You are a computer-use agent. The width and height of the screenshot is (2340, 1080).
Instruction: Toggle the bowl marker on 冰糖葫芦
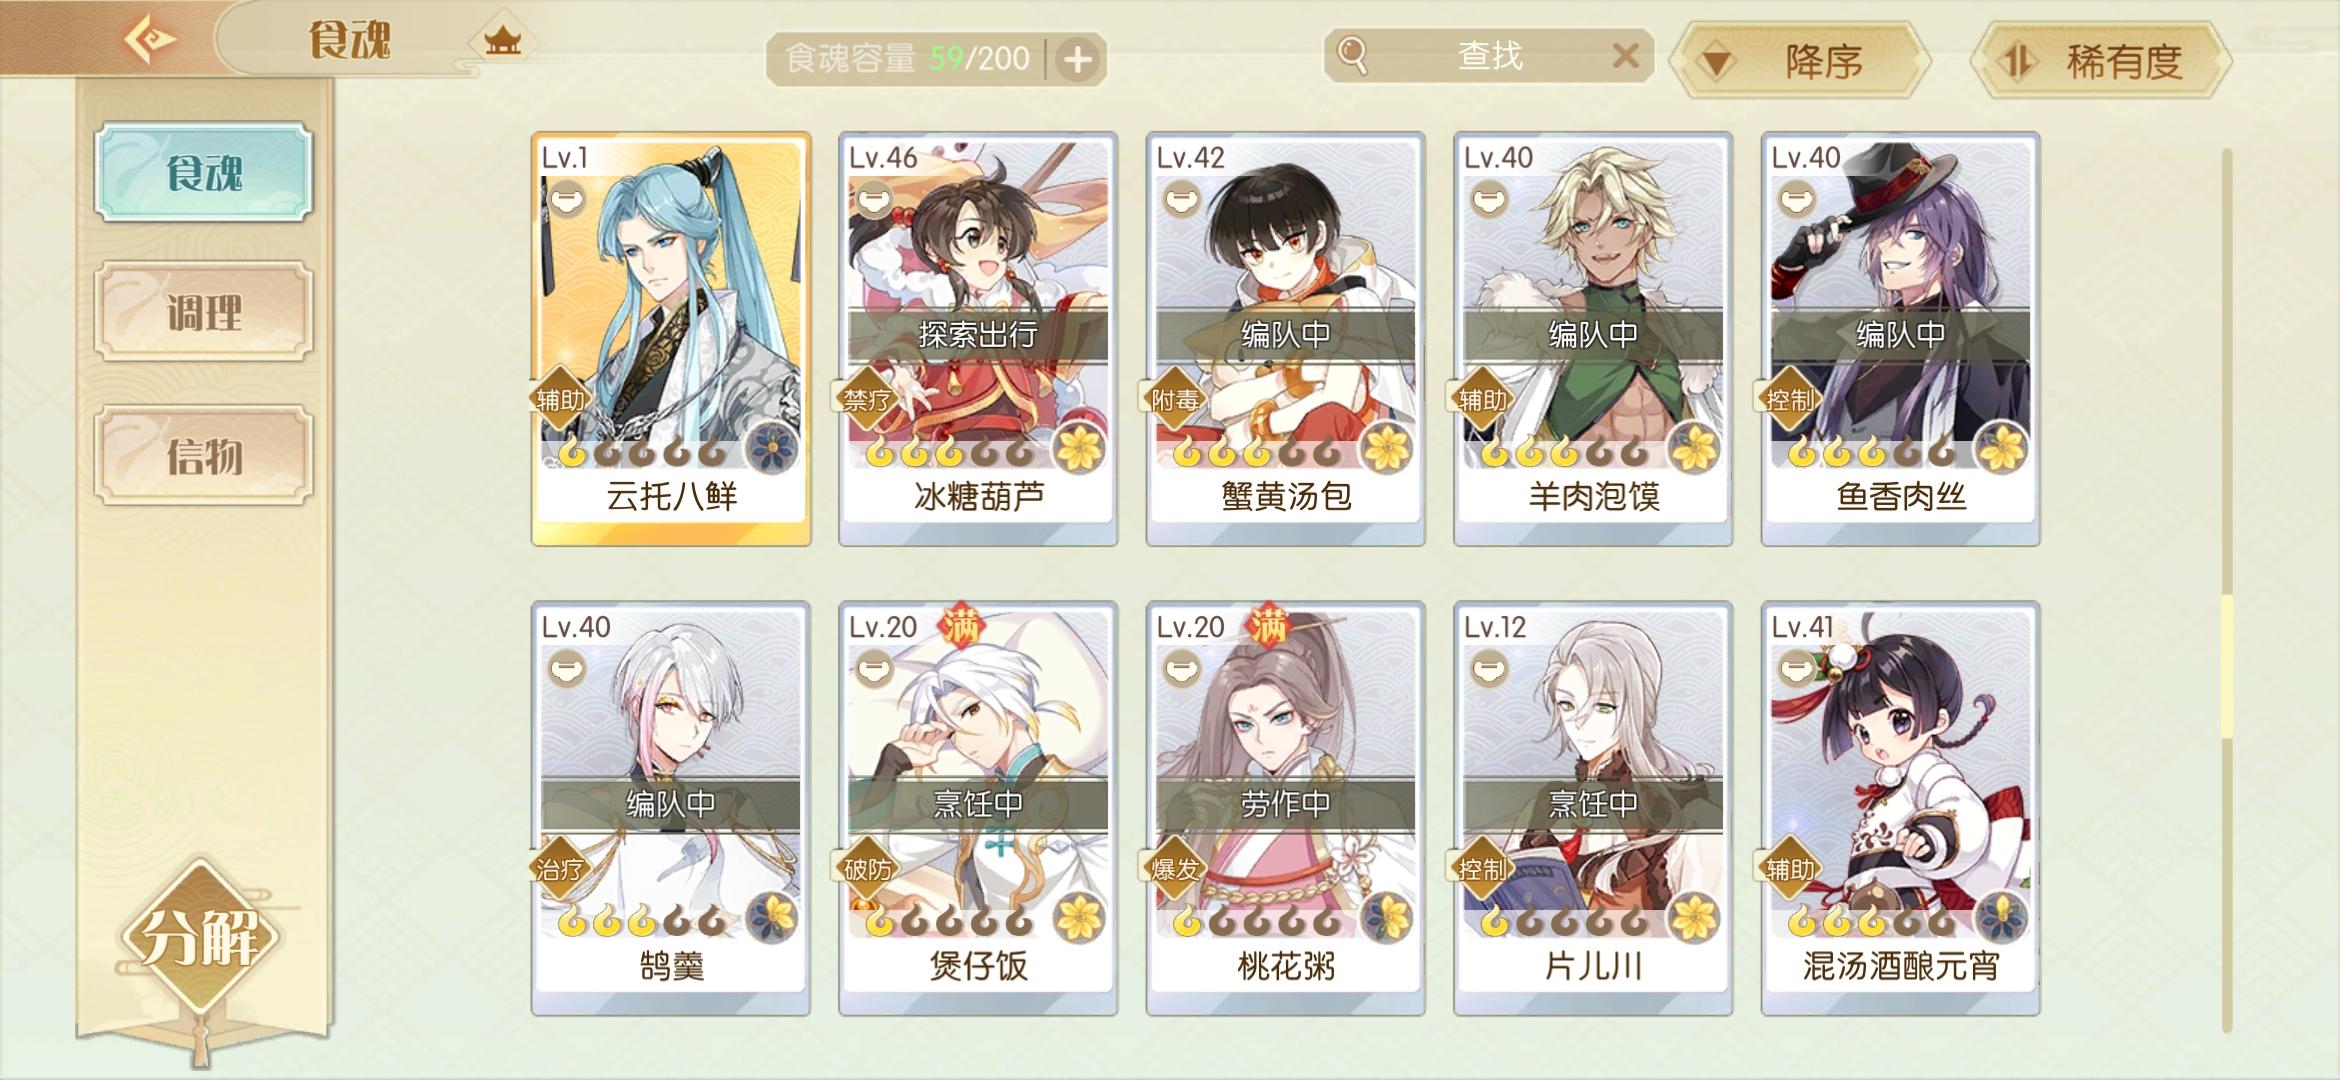[874, 199]
